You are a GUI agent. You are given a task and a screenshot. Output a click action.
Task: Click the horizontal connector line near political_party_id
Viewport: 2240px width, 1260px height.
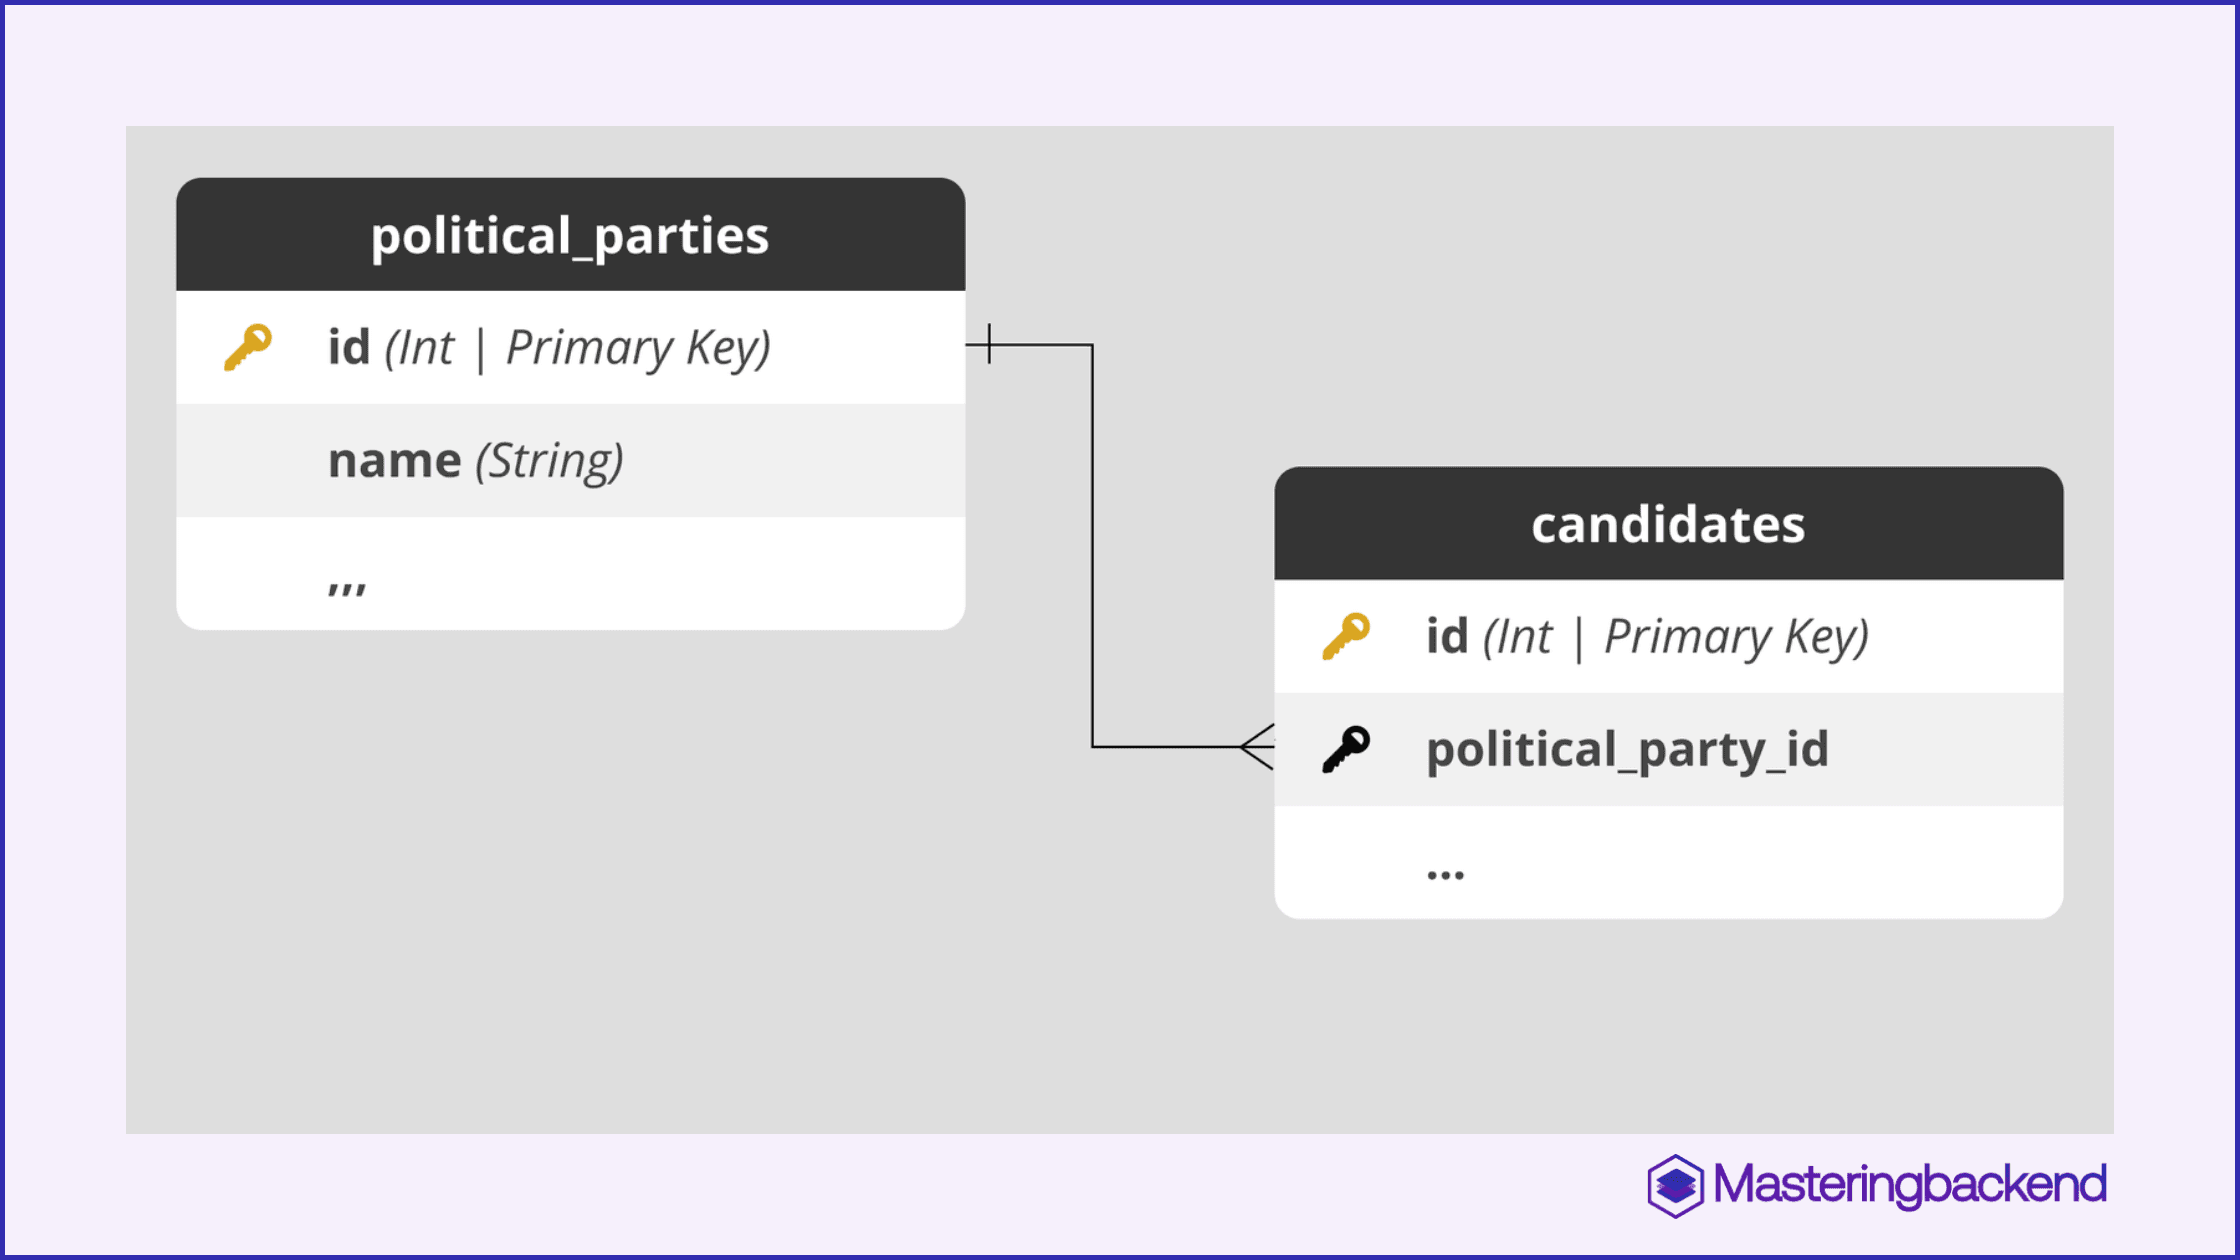1166,747
